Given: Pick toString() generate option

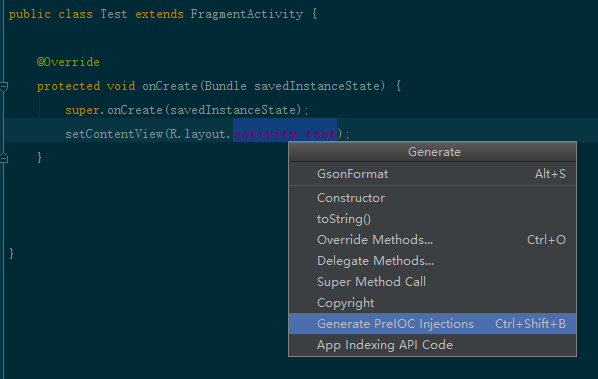Looking at the screenshot, I should pos(432,219).
